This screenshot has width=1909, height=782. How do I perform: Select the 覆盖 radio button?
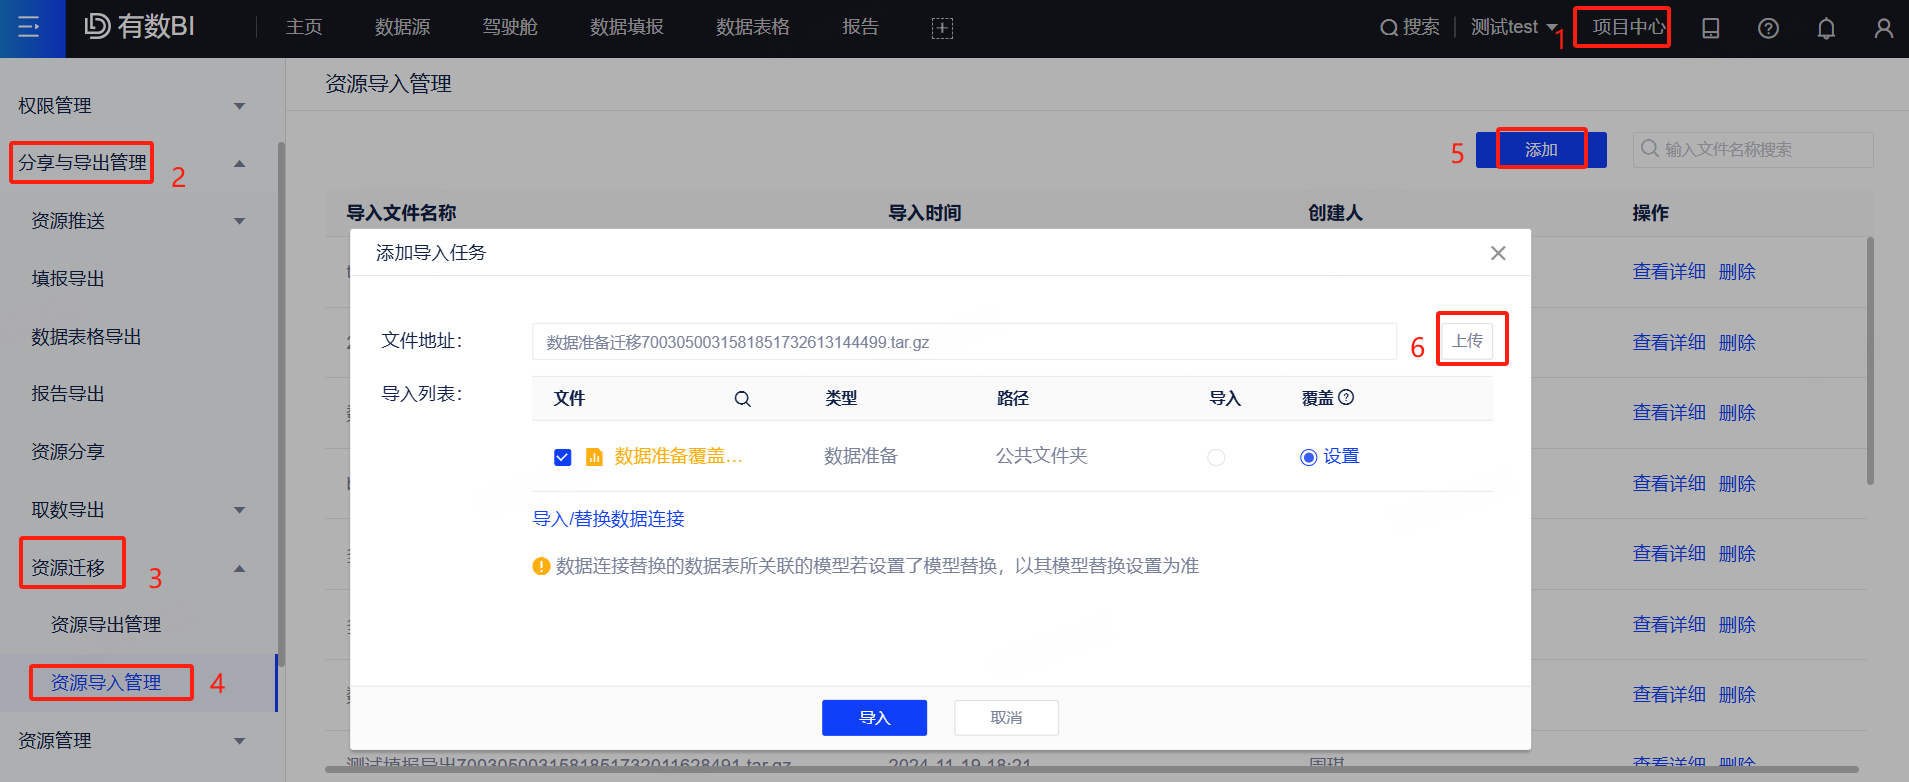point(1308,457)
